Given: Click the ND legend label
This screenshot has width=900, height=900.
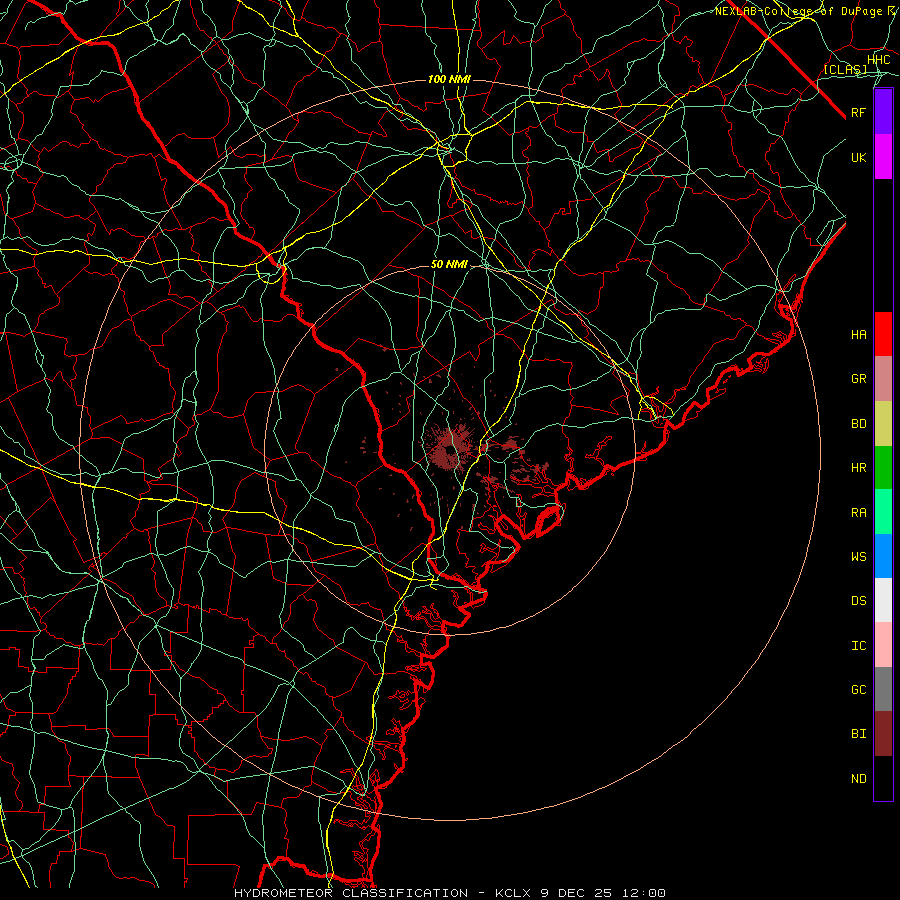Looking at the screenshot, I should point(858,779).
